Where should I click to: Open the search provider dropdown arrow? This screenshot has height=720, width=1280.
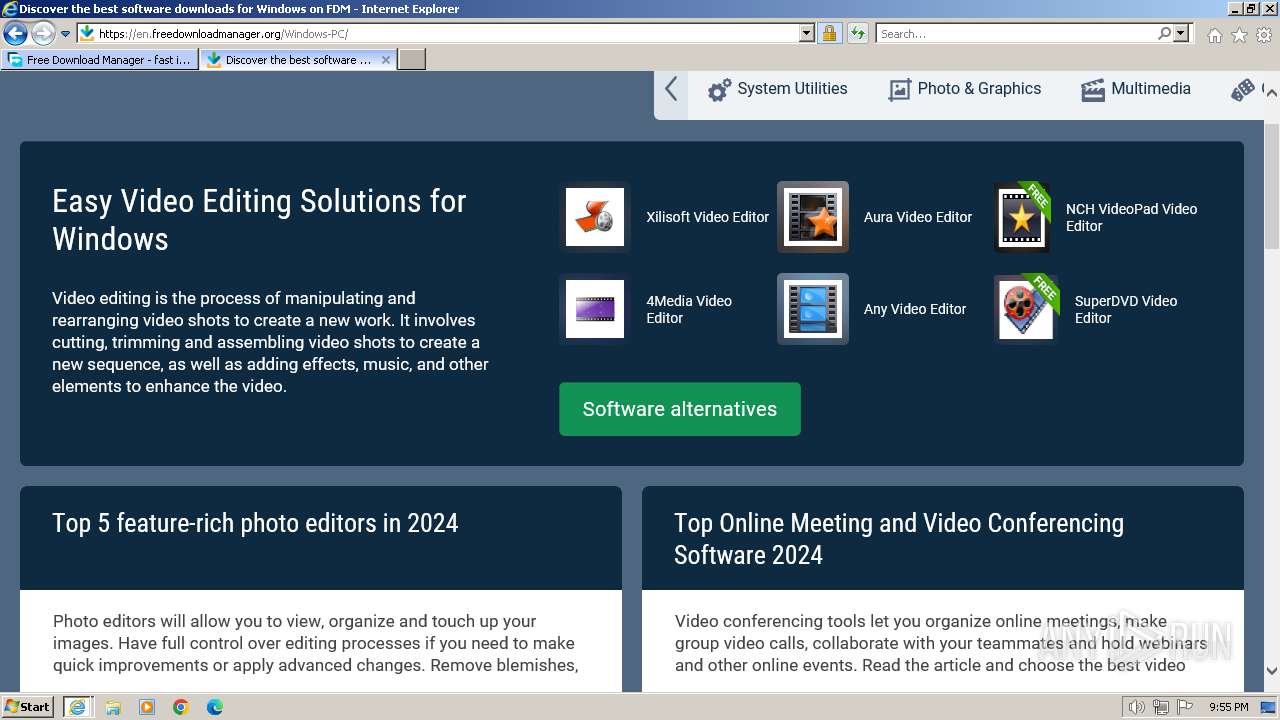tap(1181, 34)
